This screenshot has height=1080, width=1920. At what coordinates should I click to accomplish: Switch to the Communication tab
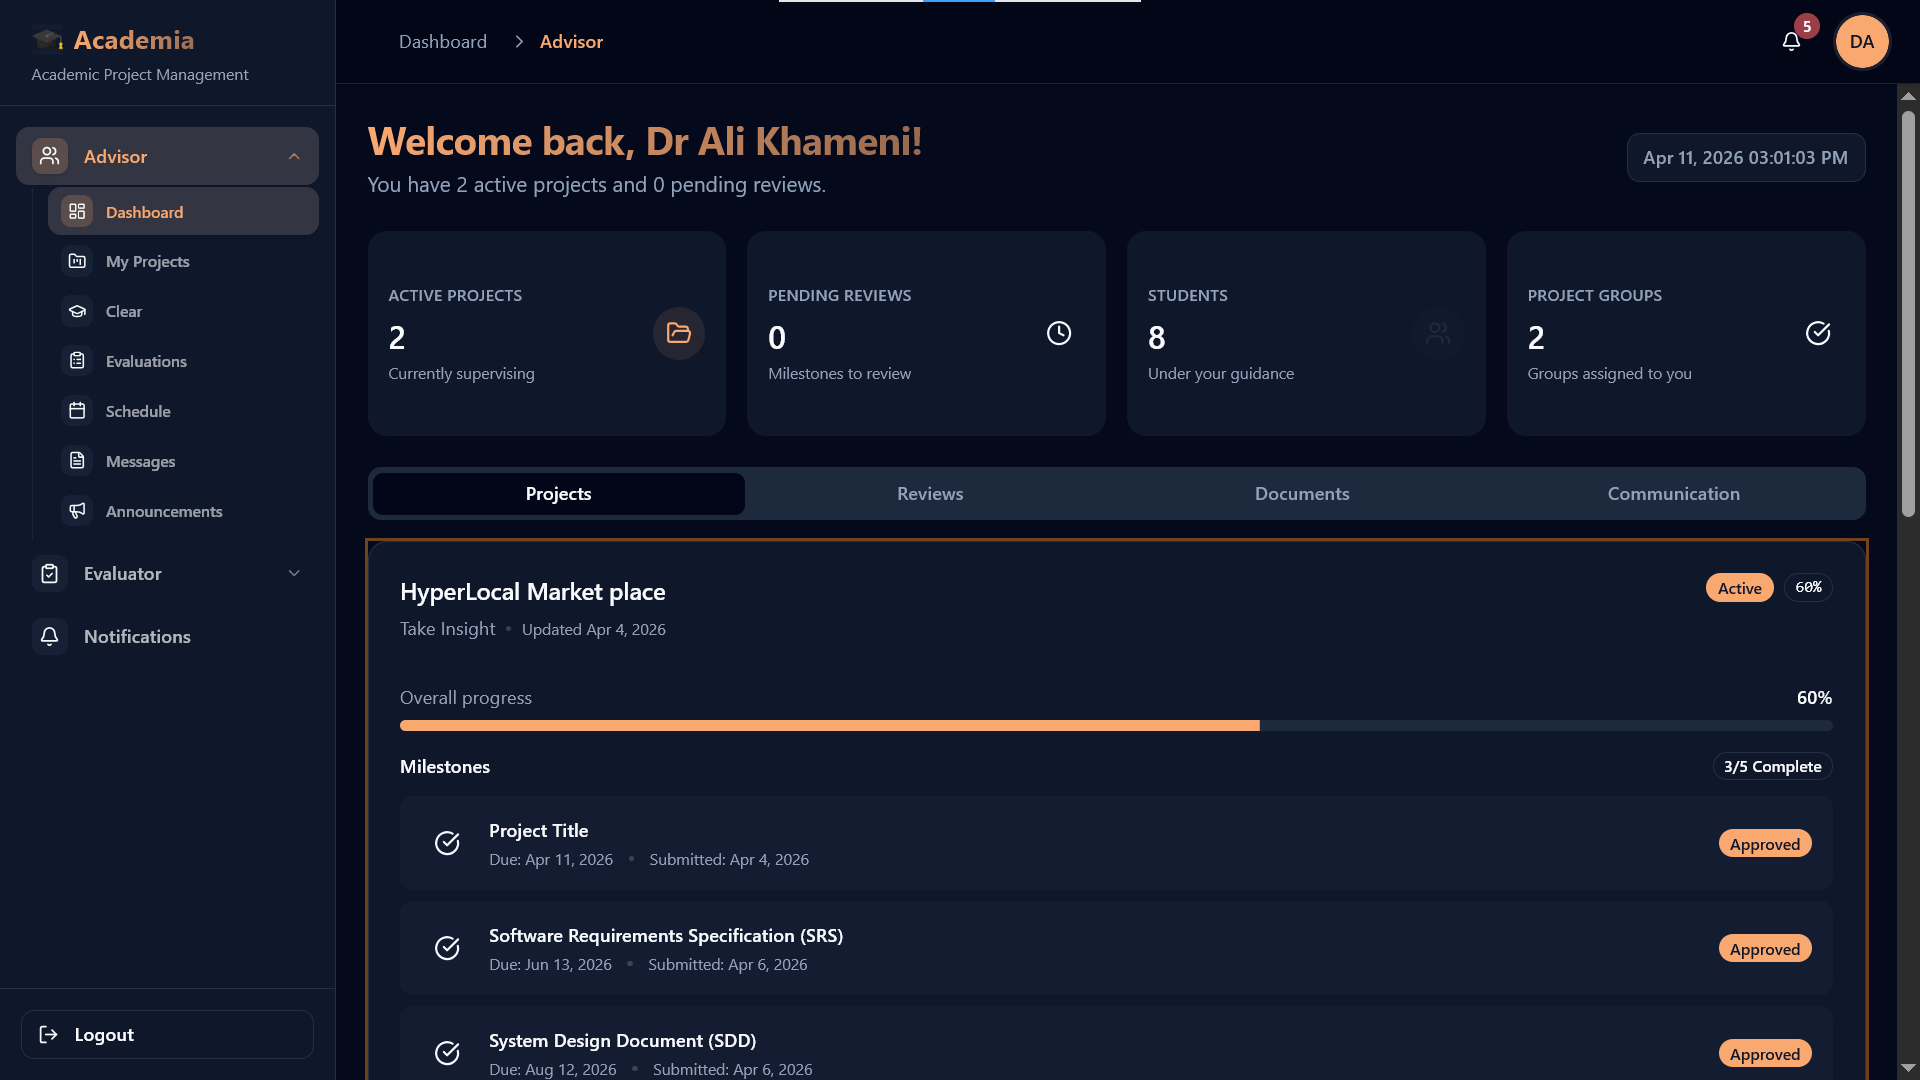point(1673,494)
